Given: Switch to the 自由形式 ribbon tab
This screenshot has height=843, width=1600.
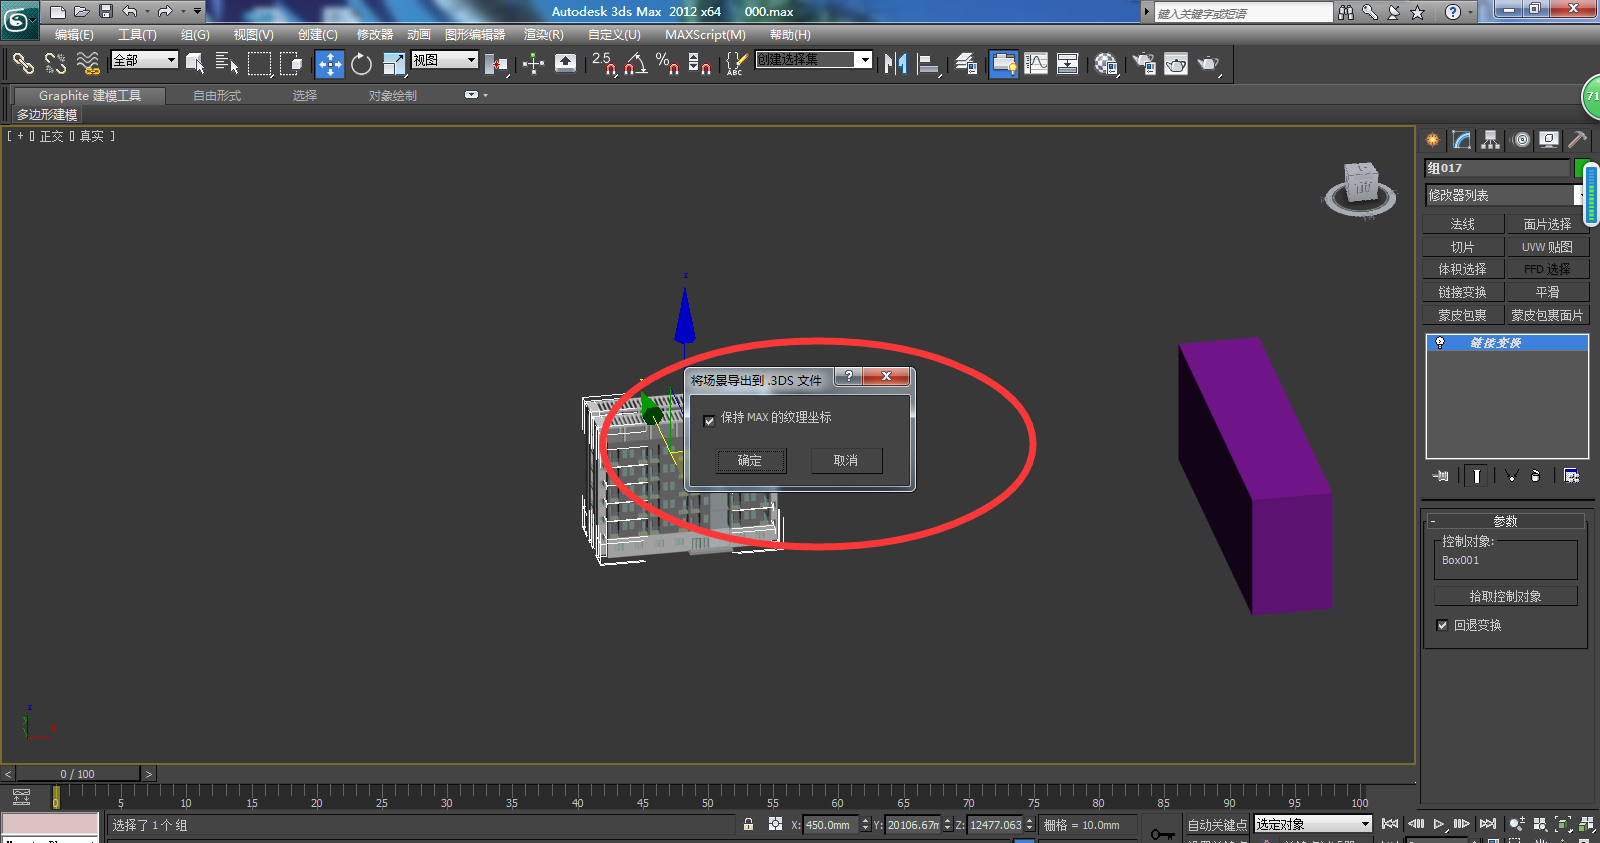Looking at the screenshot, I should click(x=217, y=96).
